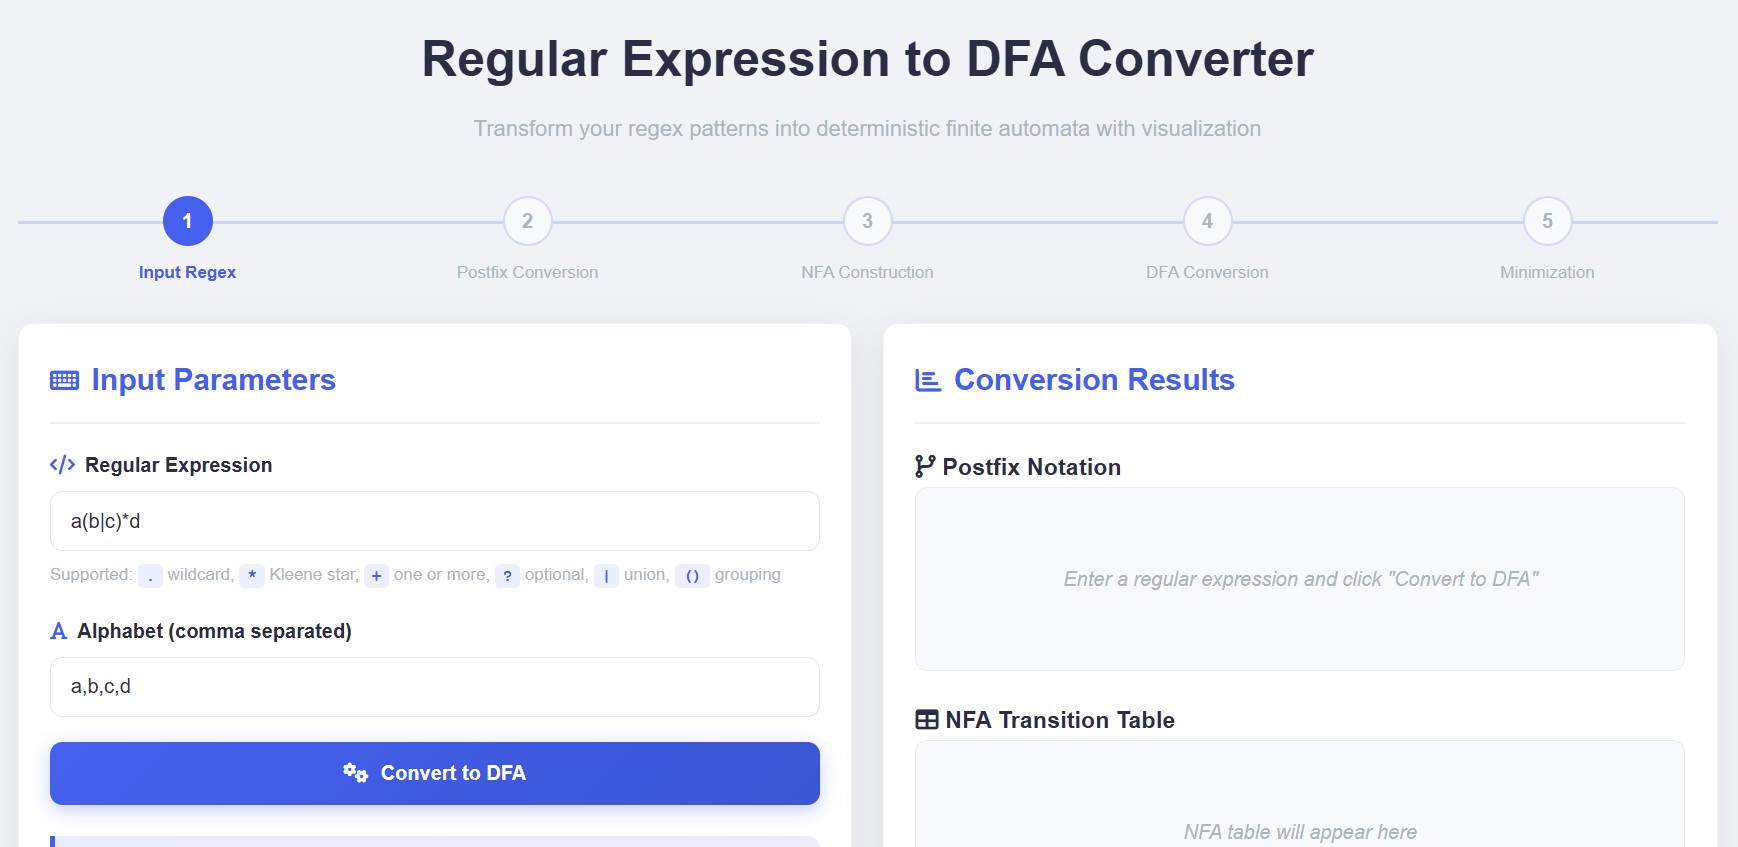Click the letter A icon beside Alphabet
1738x847 pixels.
click(59, 631)
